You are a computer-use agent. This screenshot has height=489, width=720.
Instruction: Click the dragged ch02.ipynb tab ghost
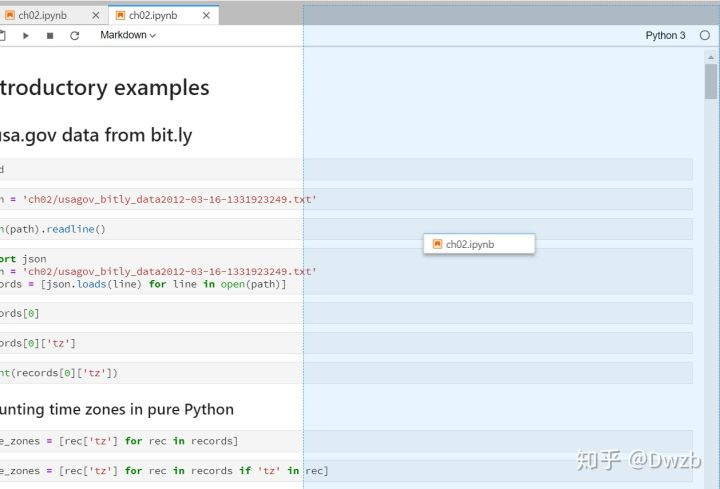[x=479, y=244]
